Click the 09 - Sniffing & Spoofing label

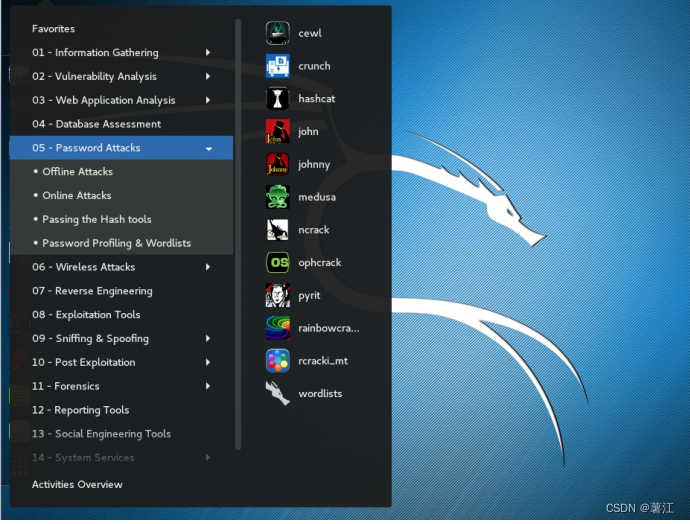click(90, 339)
